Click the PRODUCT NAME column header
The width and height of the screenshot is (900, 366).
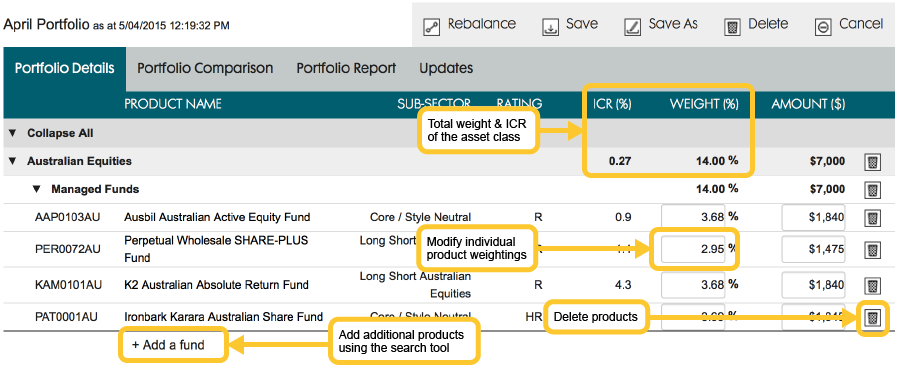(x=173, y=104)
